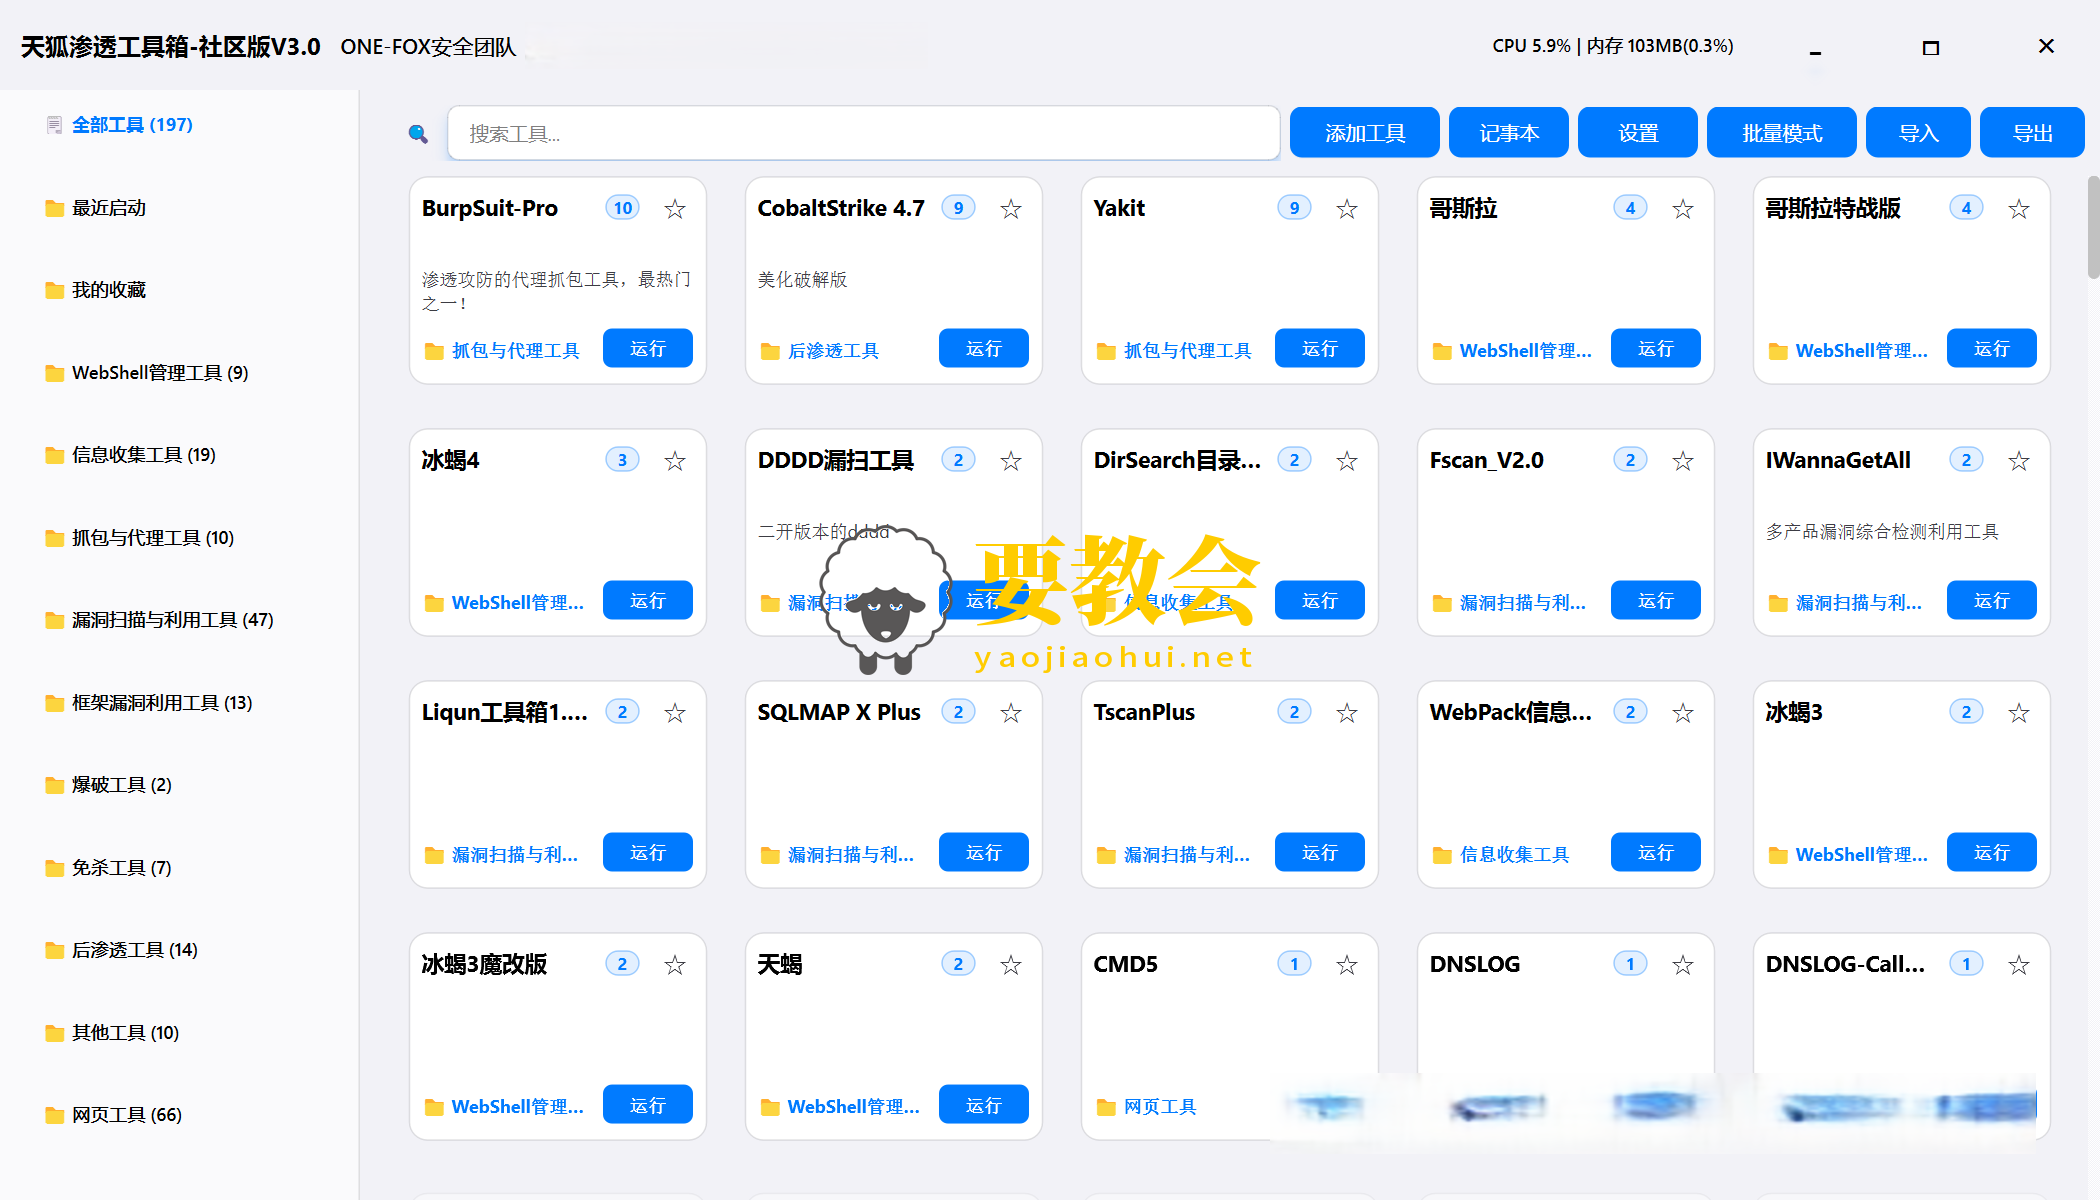Open the 网页工具 folder icon
This screenshot has width=2100, height=1200.
[x=55, y=1114]
